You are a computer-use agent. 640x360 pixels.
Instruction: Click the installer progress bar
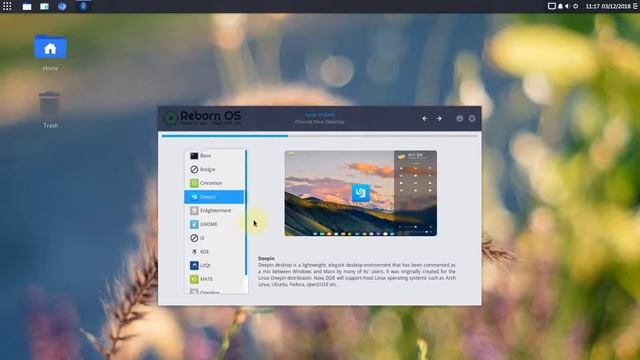320,136
